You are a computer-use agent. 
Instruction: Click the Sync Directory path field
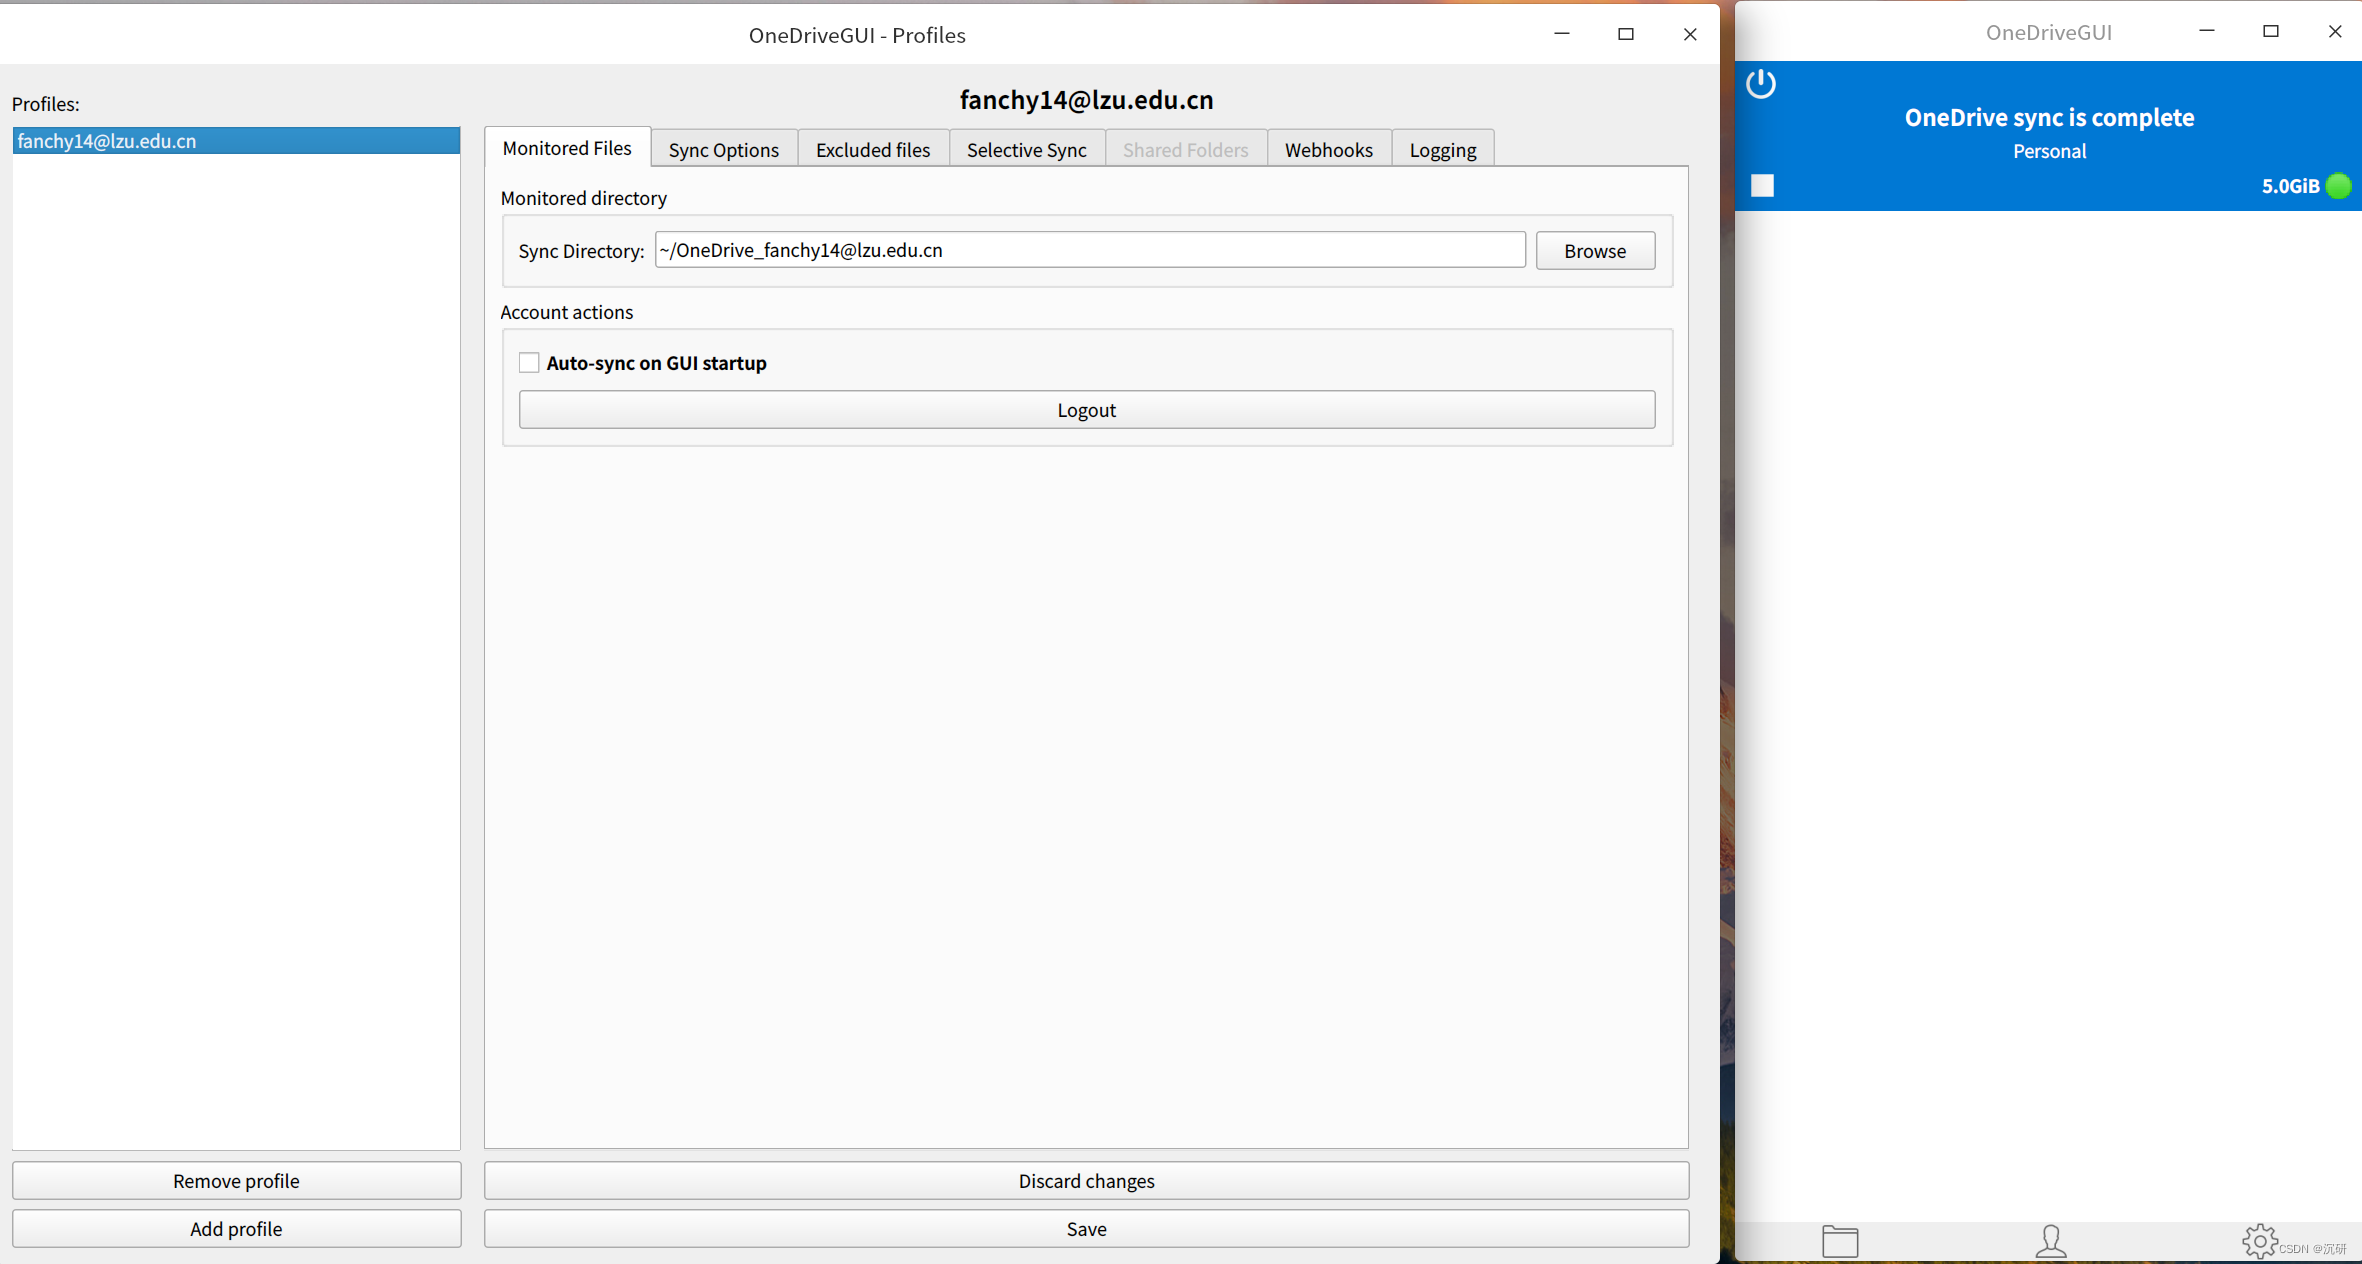(1090, 250)
